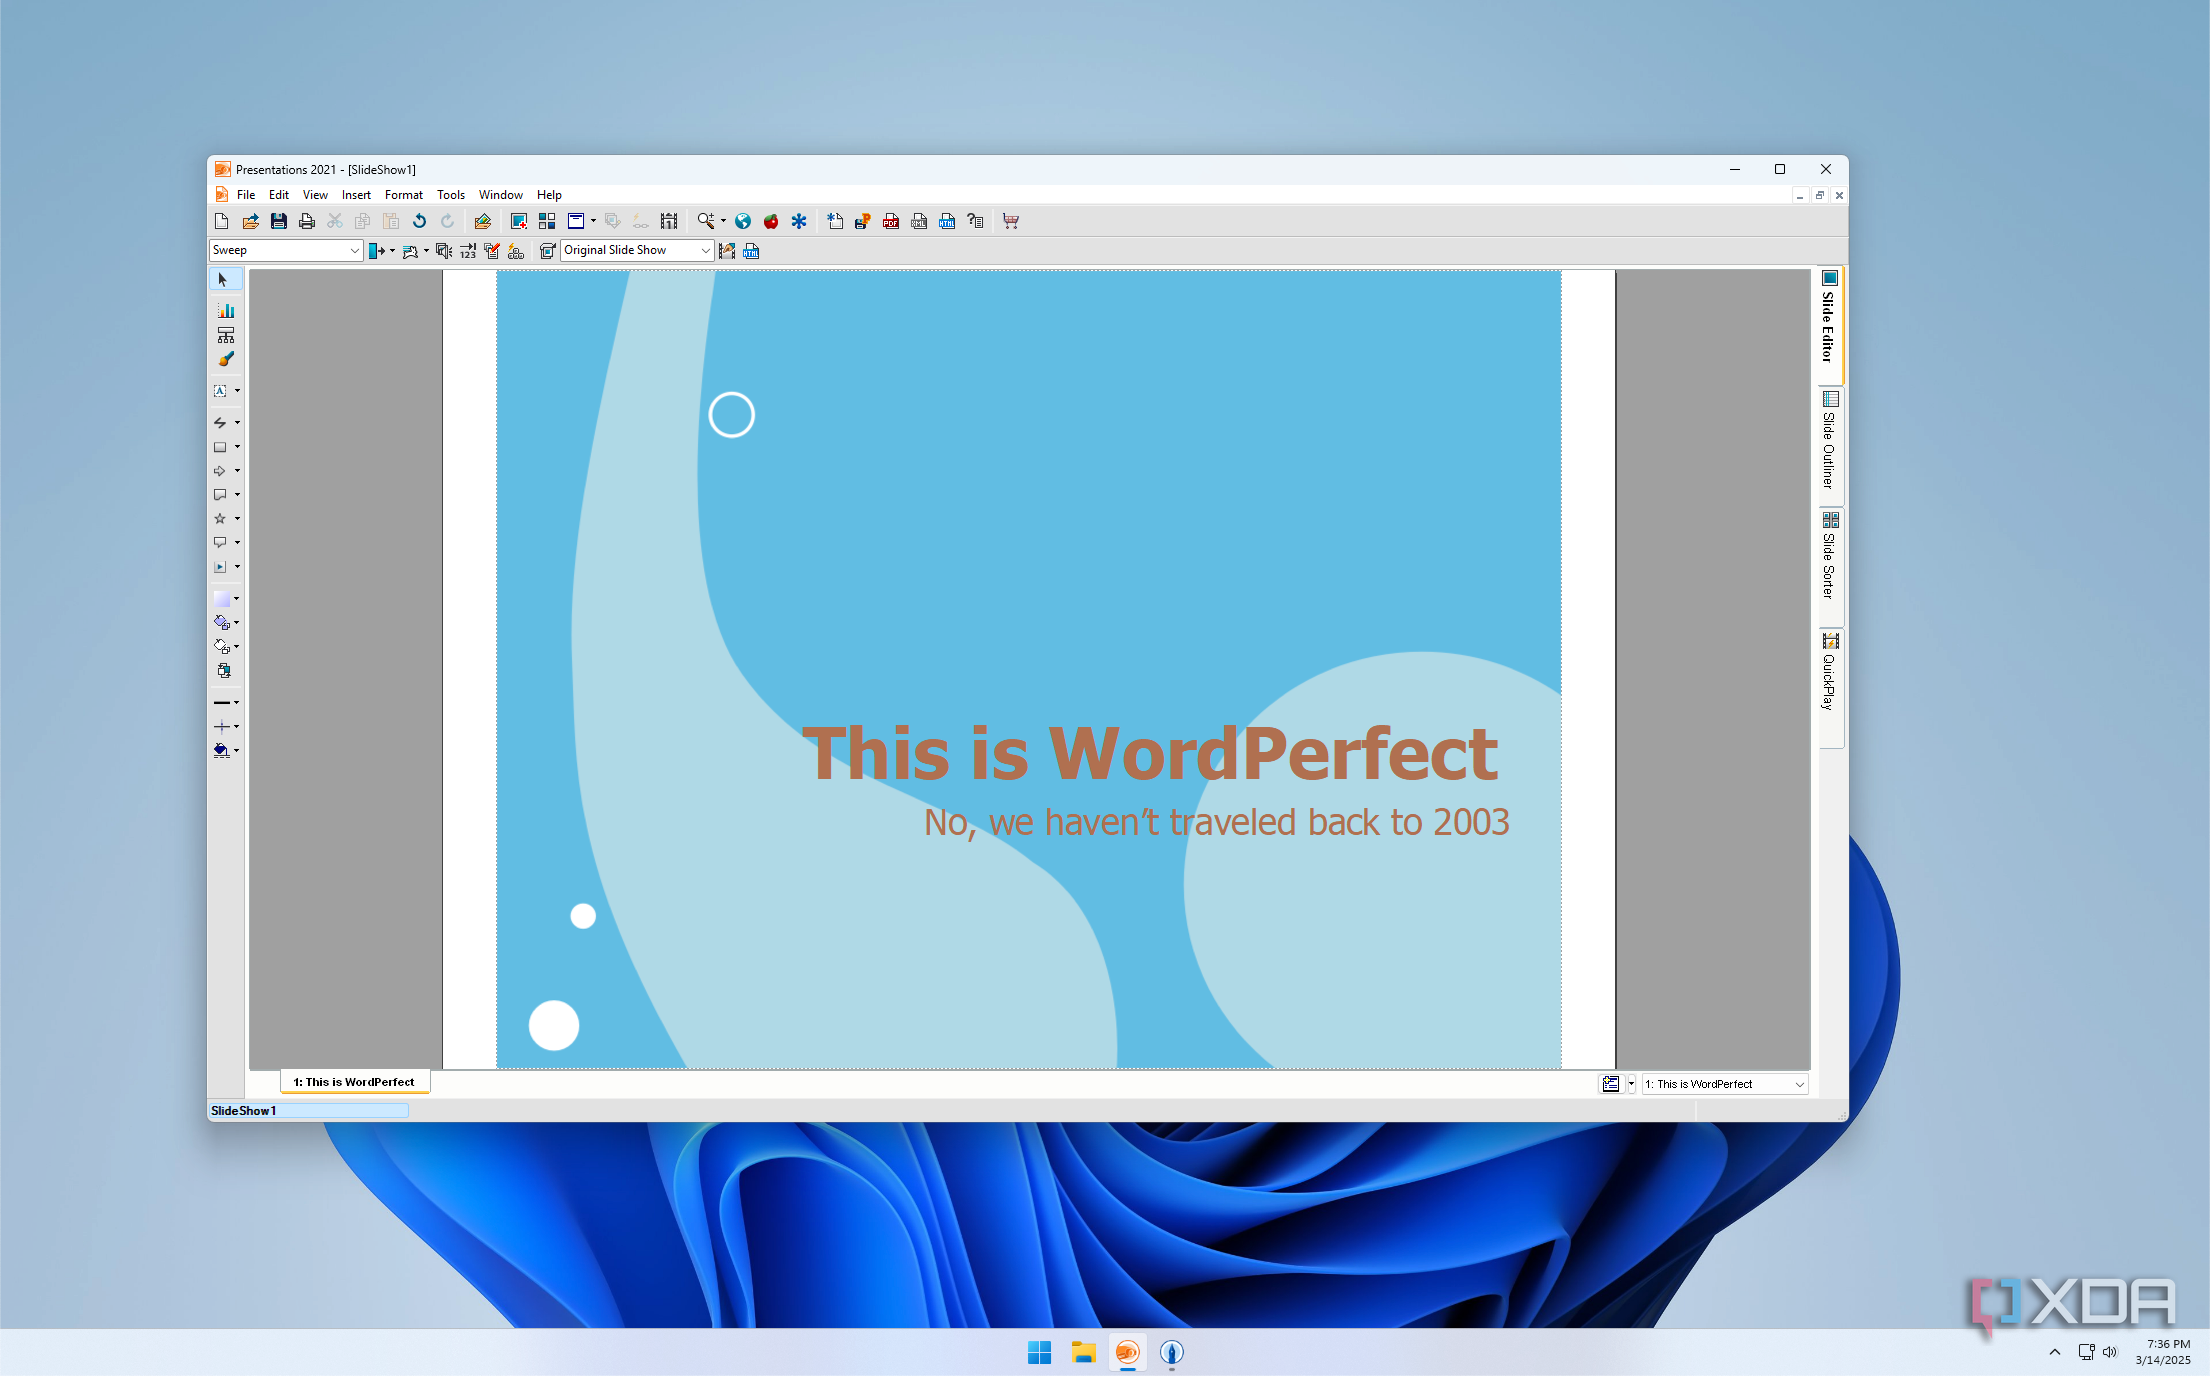Open the Insert menu
2210x1376 pixels.
(356, 195)
